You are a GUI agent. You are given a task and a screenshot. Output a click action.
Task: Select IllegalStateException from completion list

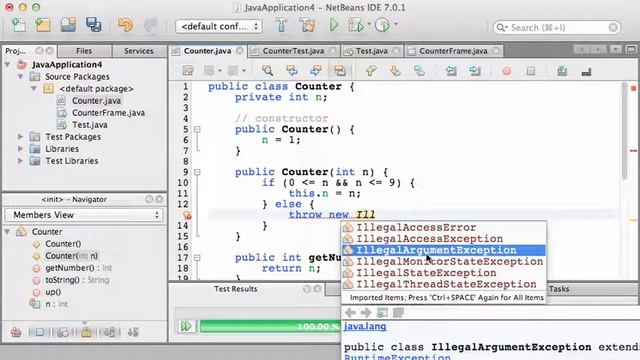coord(444,273)
